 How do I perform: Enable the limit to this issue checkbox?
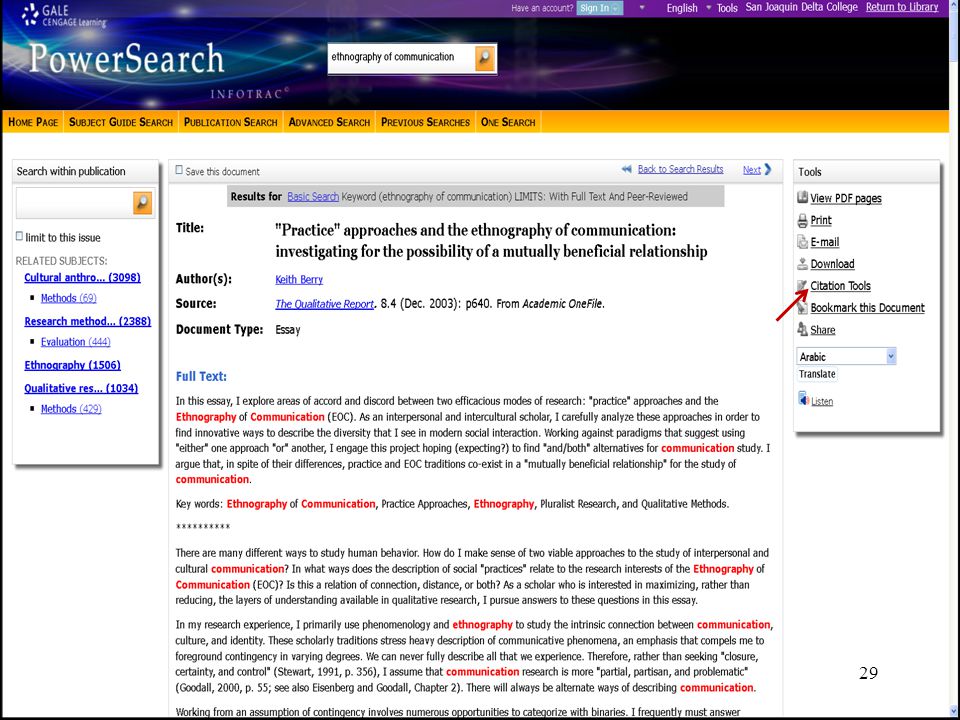[19, 236]
